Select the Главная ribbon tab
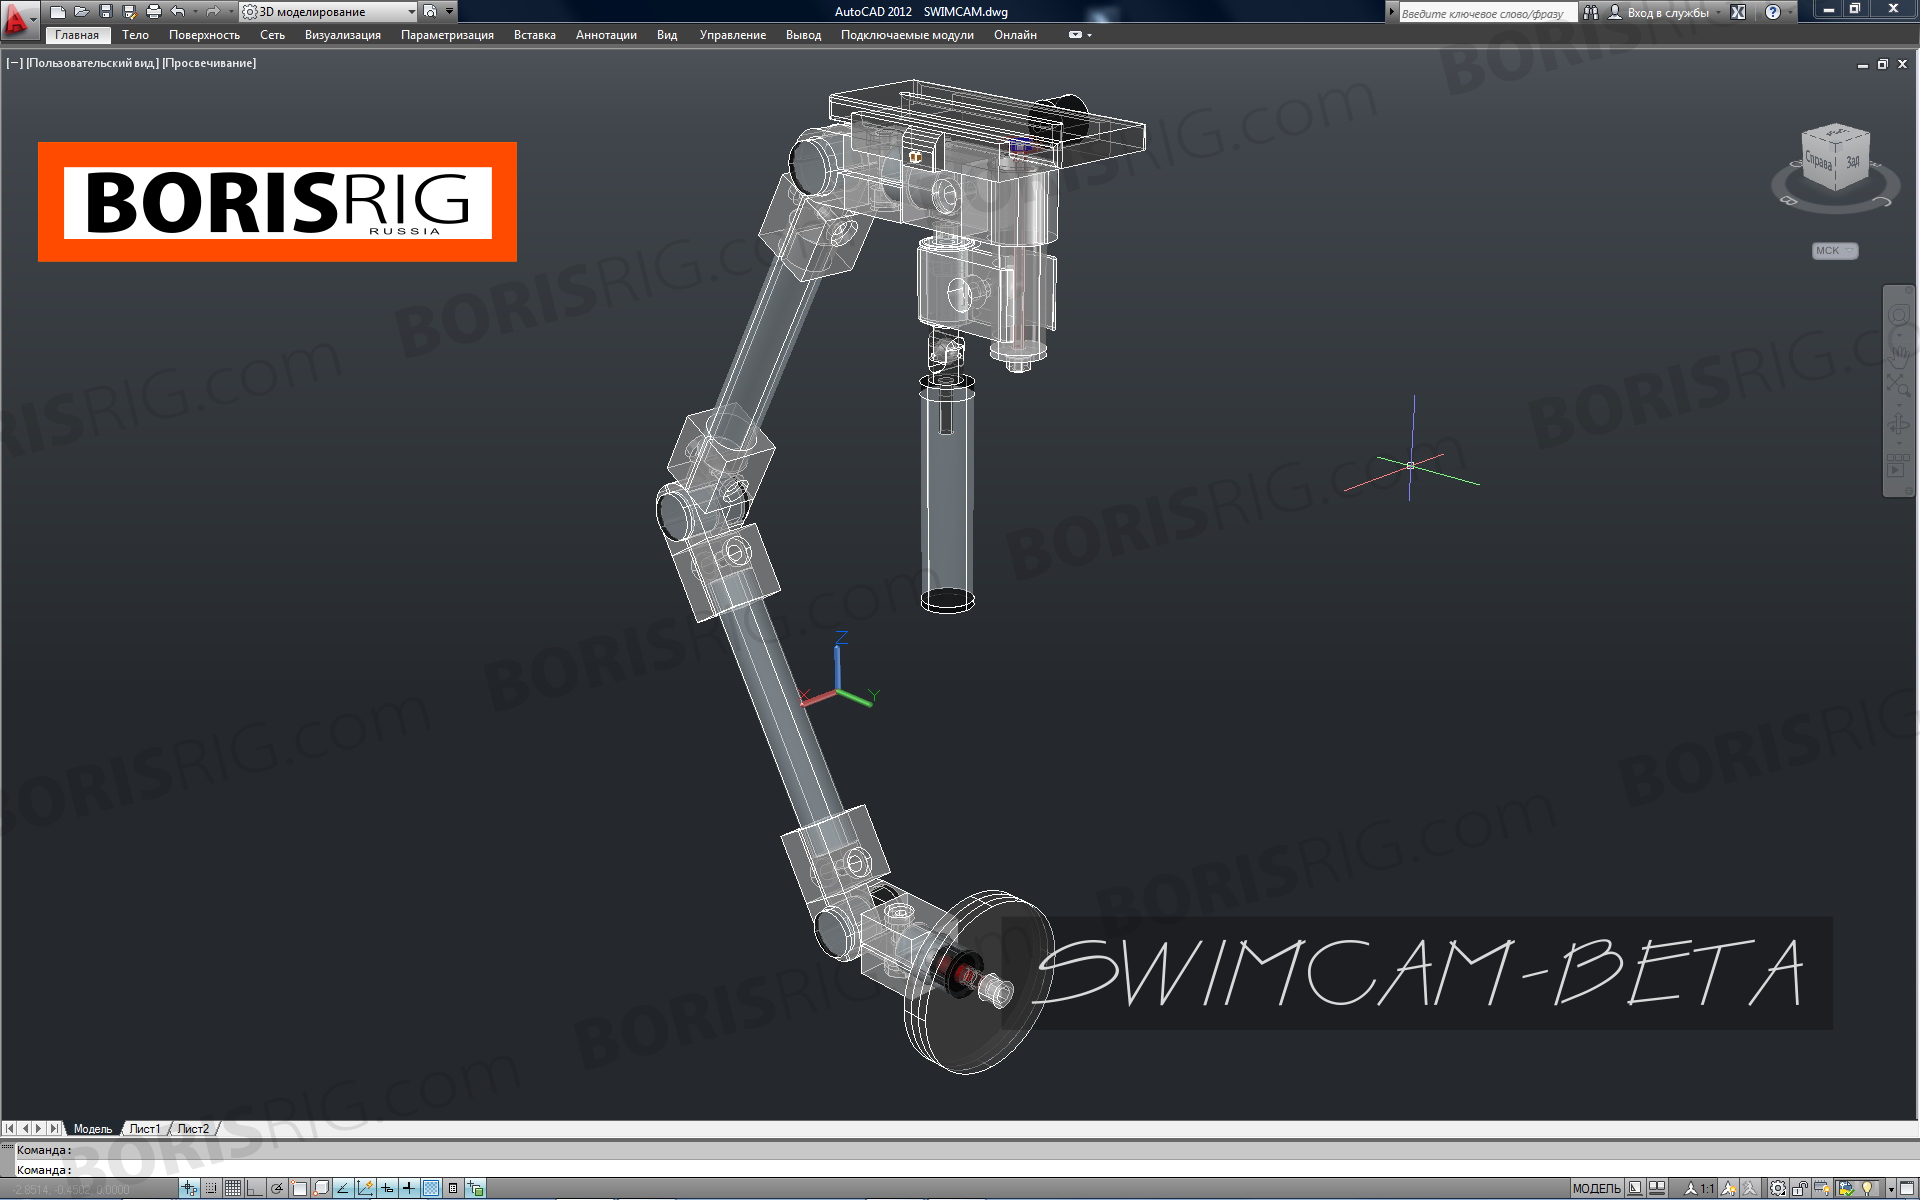1920x1200 pixels. point(77,35)
